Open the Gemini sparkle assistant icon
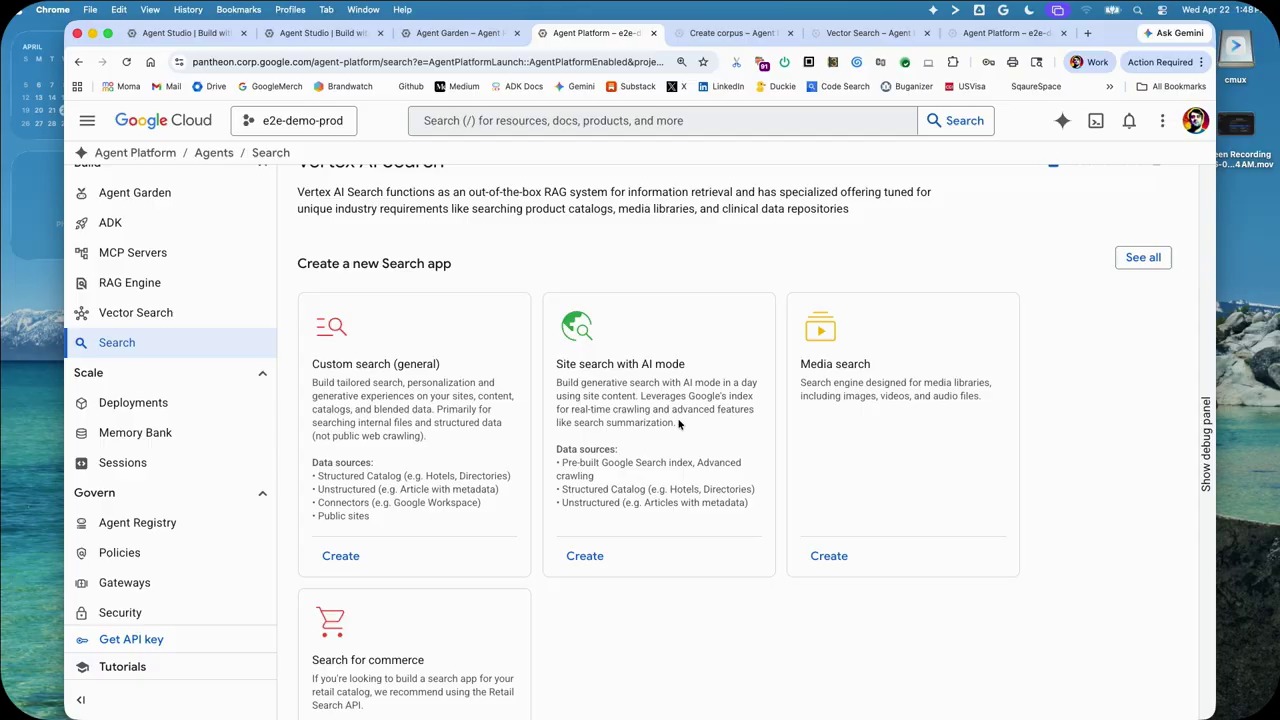The height and width of the screenshot is (720, 1280). click(1062, 121)
